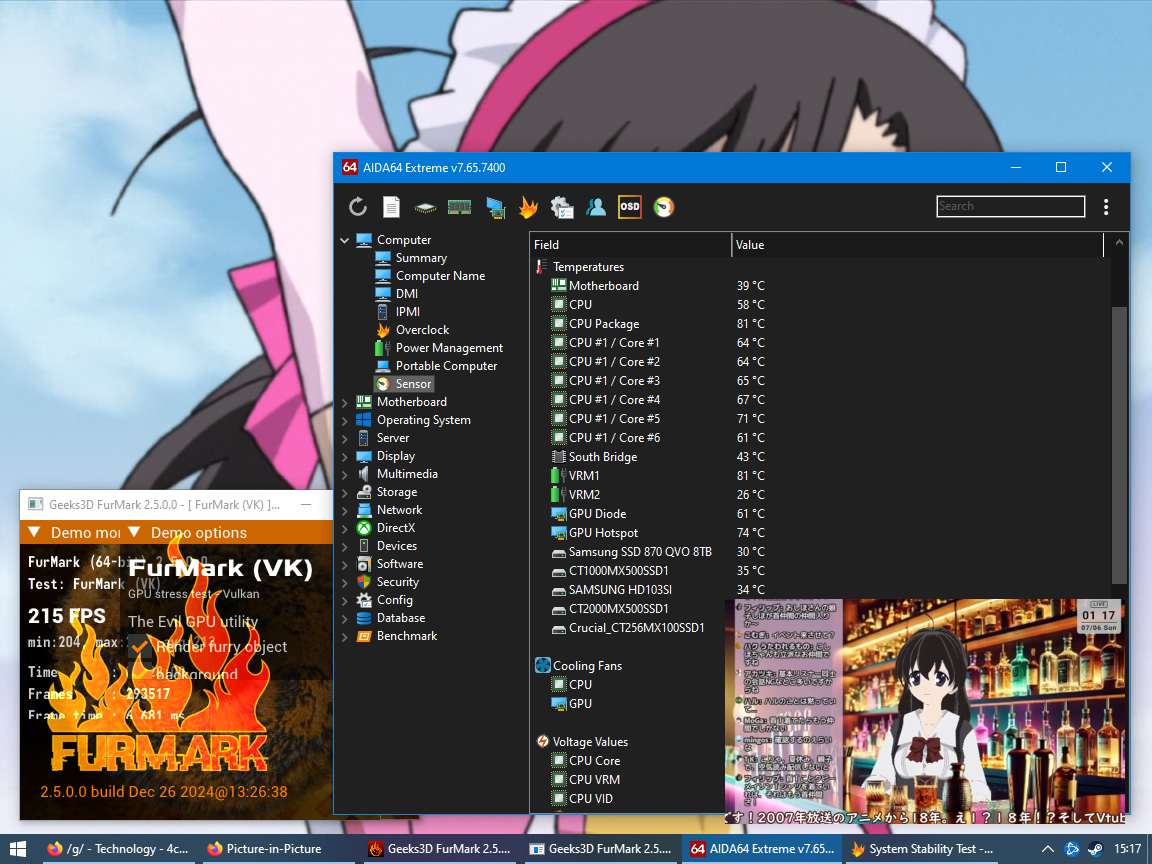This screenshot has height=864, width=1152.
Task: Click the Refresh icon in AIDA64 toolbar
Action: [358, 207]
